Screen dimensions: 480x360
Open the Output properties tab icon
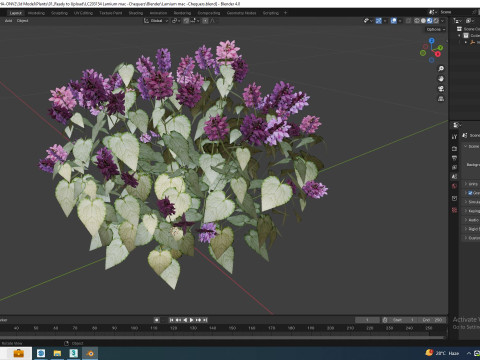coord(454,158)
